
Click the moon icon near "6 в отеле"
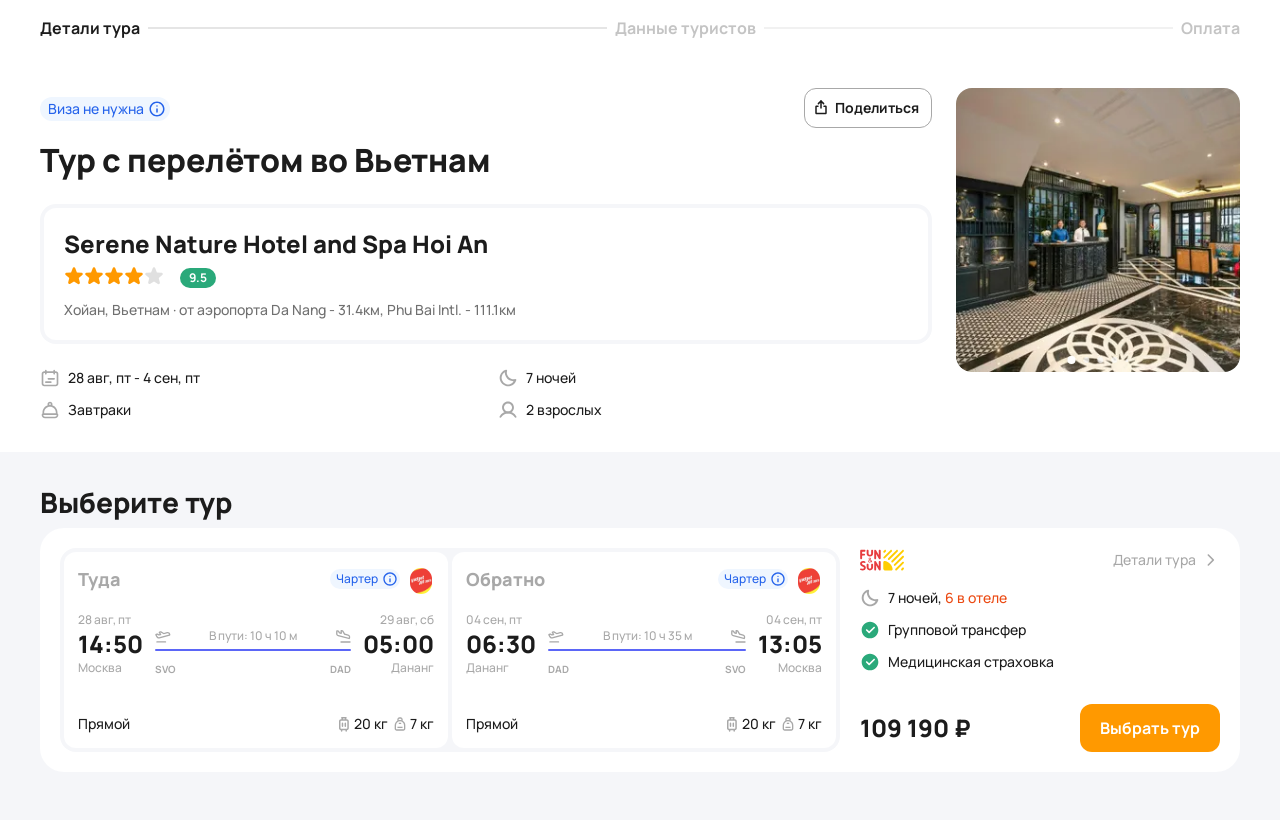[x=870, y=598]
